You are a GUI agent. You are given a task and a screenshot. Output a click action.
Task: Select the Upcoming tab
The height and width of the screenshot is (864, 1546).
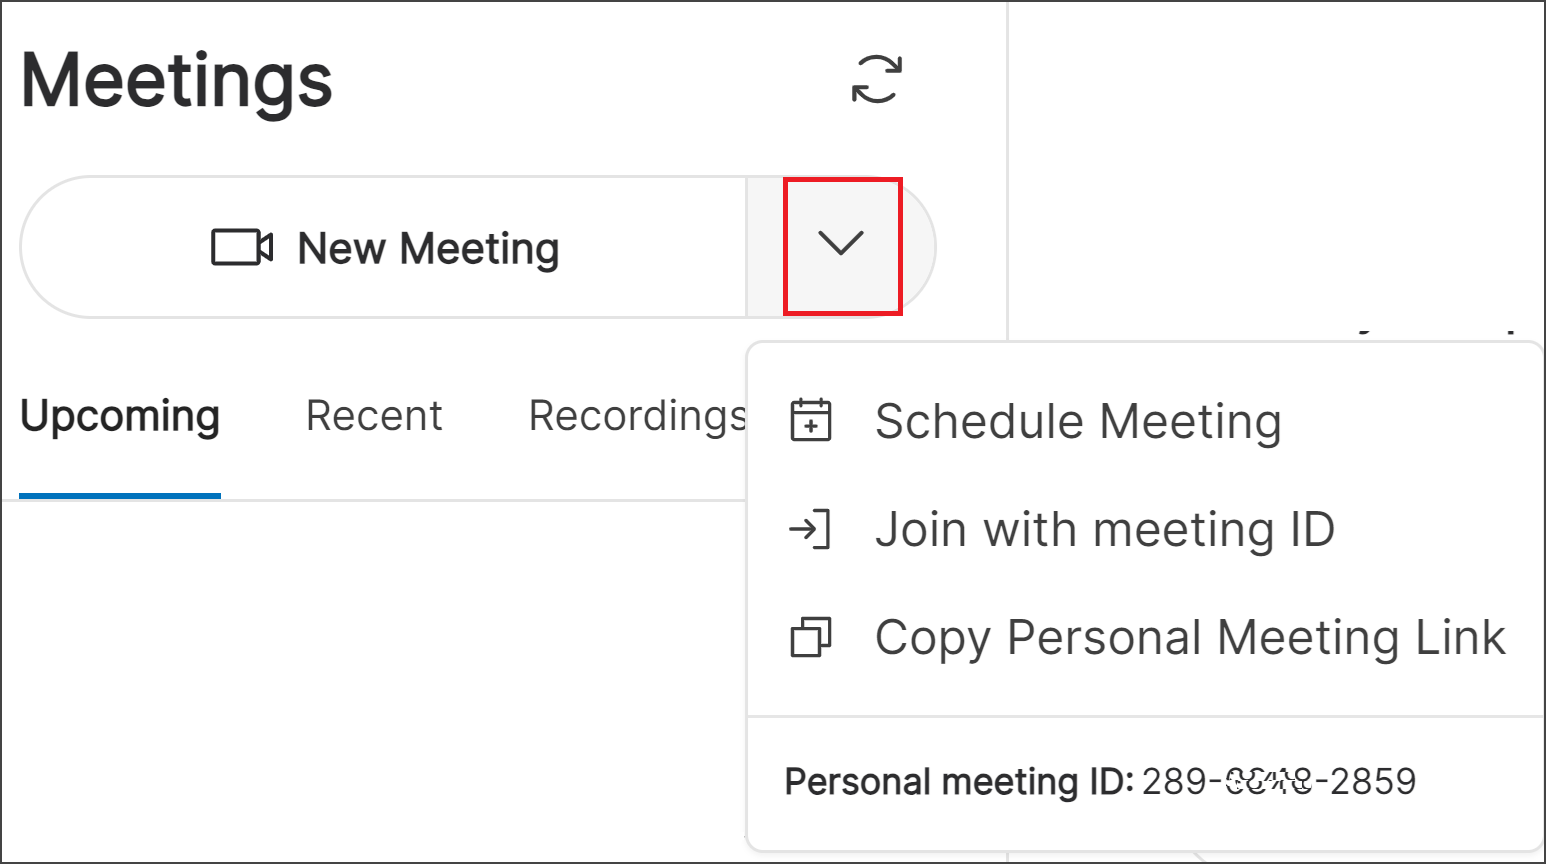pos(119,415)
